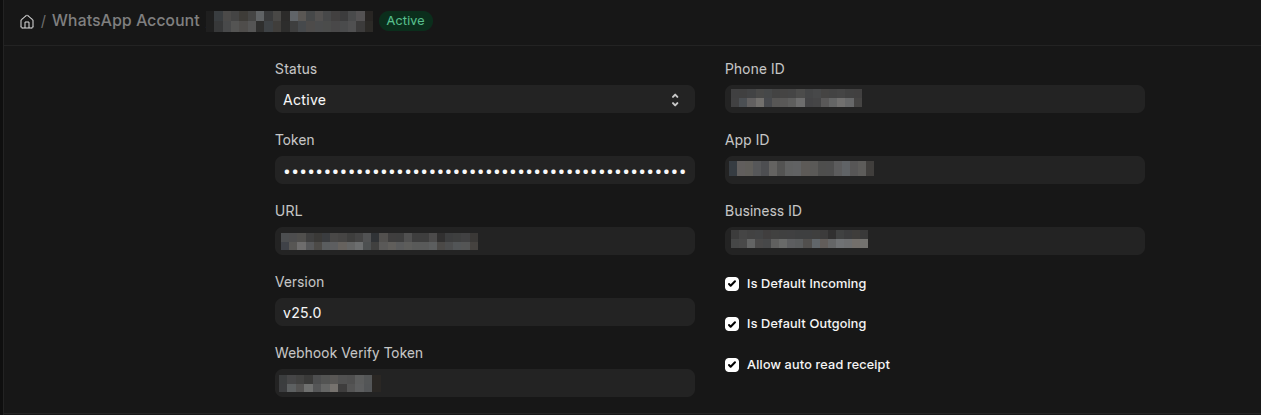The height and width of the screenshot is (415, 1261).
Task: Click the green Active status badge
Action: [x=405, y=21]
